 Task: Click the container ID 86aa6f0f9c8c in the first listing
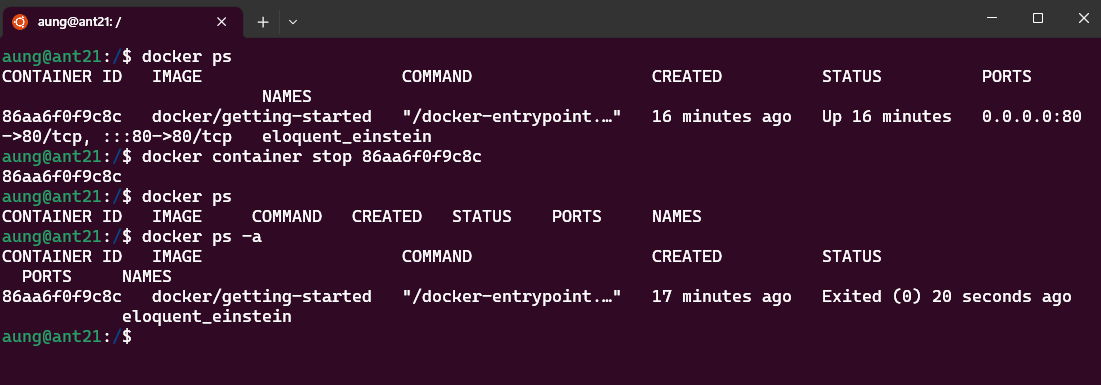click(x=62, y=116)
